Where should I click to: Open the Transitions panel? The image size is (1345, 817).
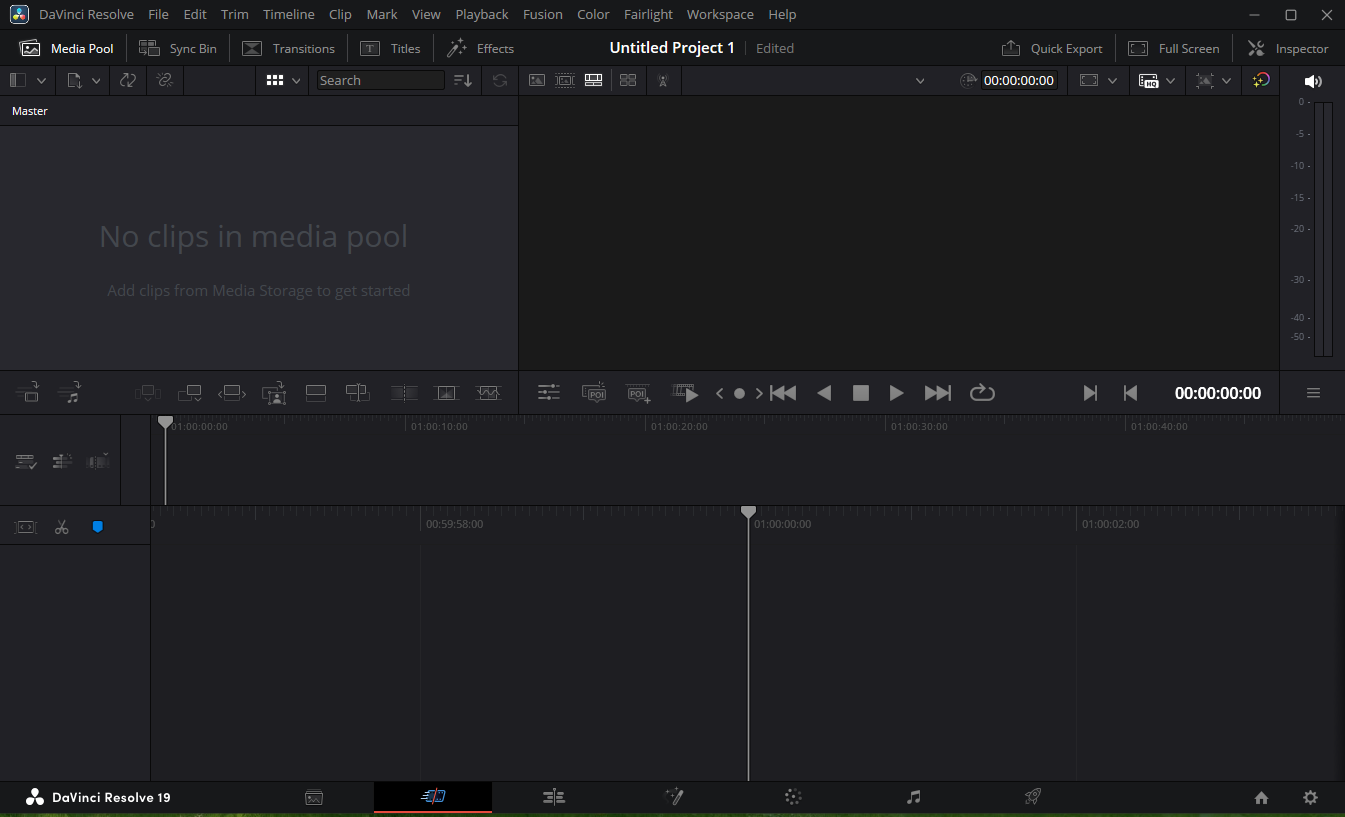[288, 48]
